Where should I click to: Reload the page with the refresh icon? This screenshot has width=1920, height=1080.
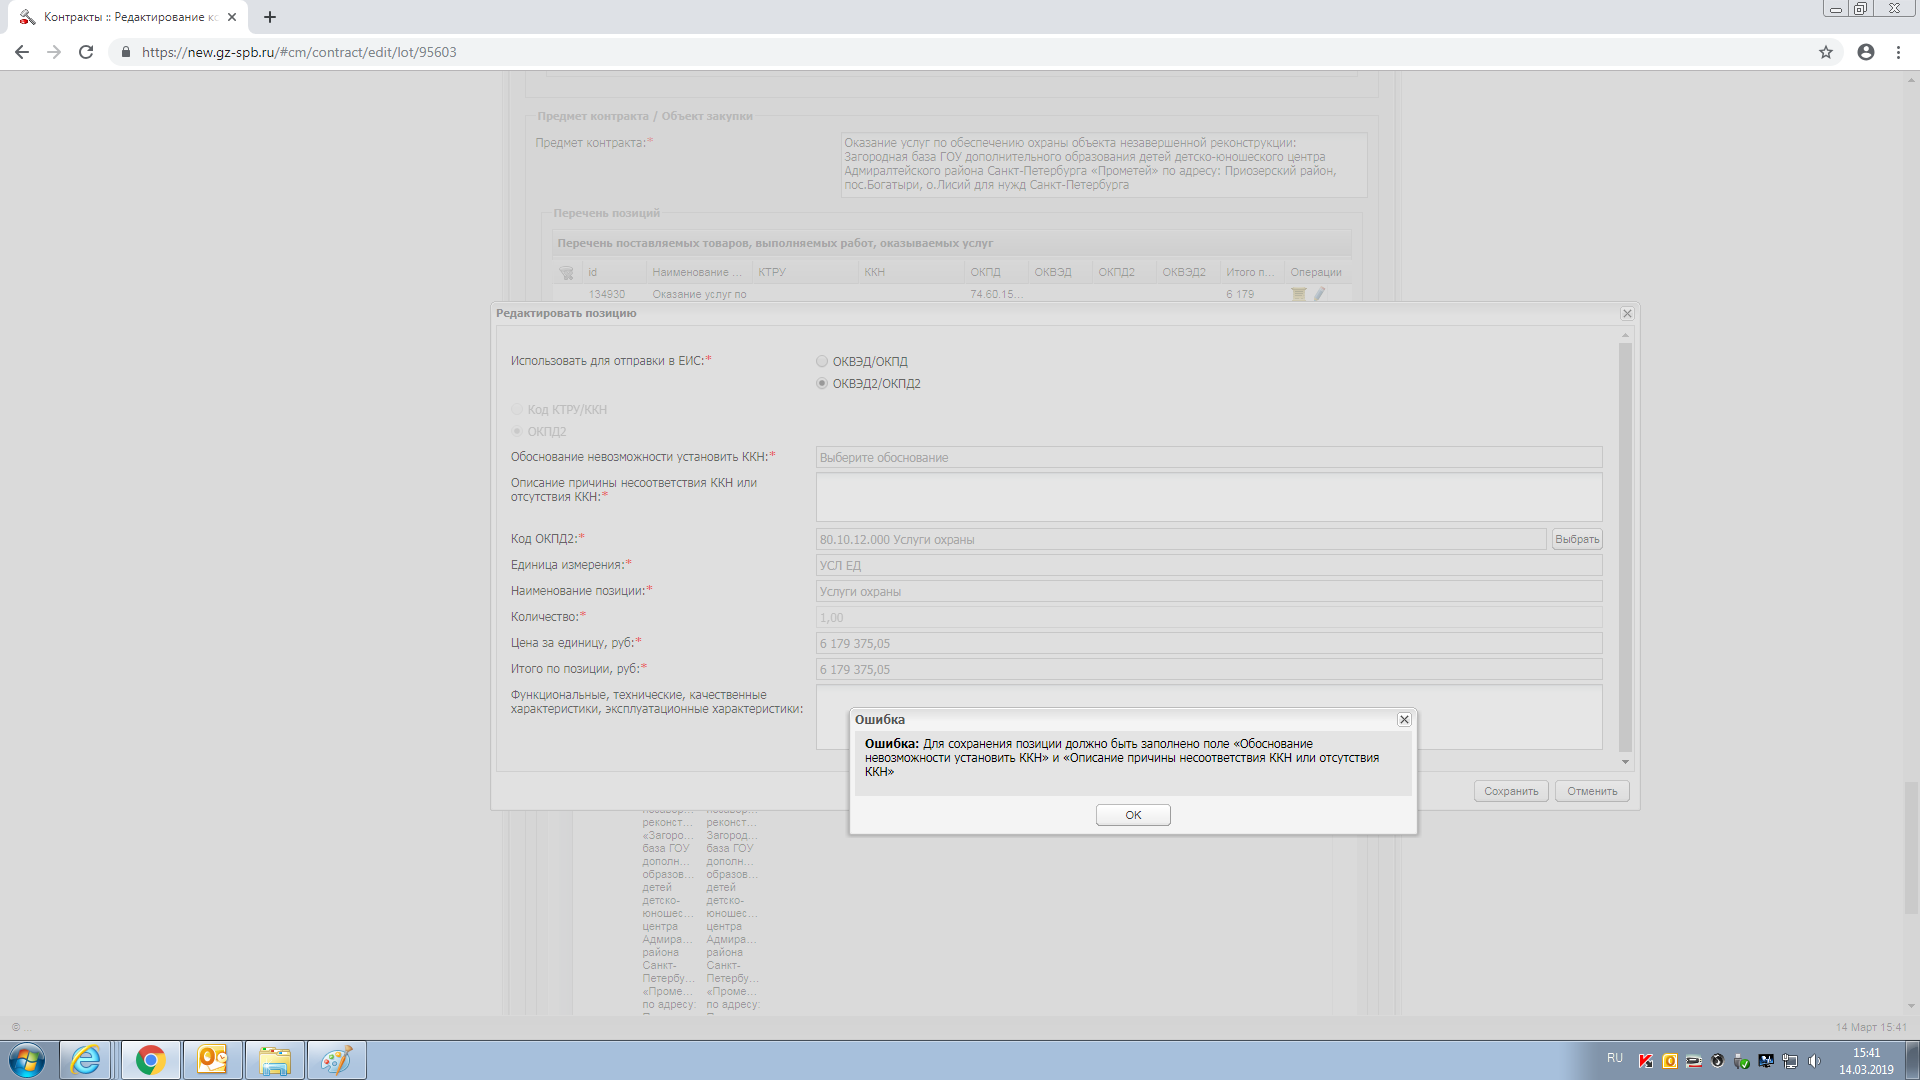click(x=86, y=52)
